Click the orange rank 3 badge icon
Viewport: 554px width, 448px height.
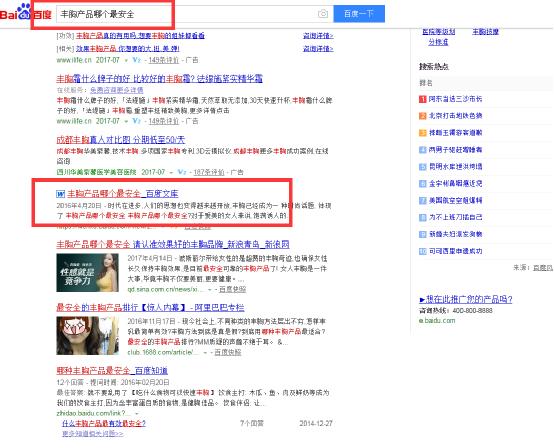coord(423,133)
